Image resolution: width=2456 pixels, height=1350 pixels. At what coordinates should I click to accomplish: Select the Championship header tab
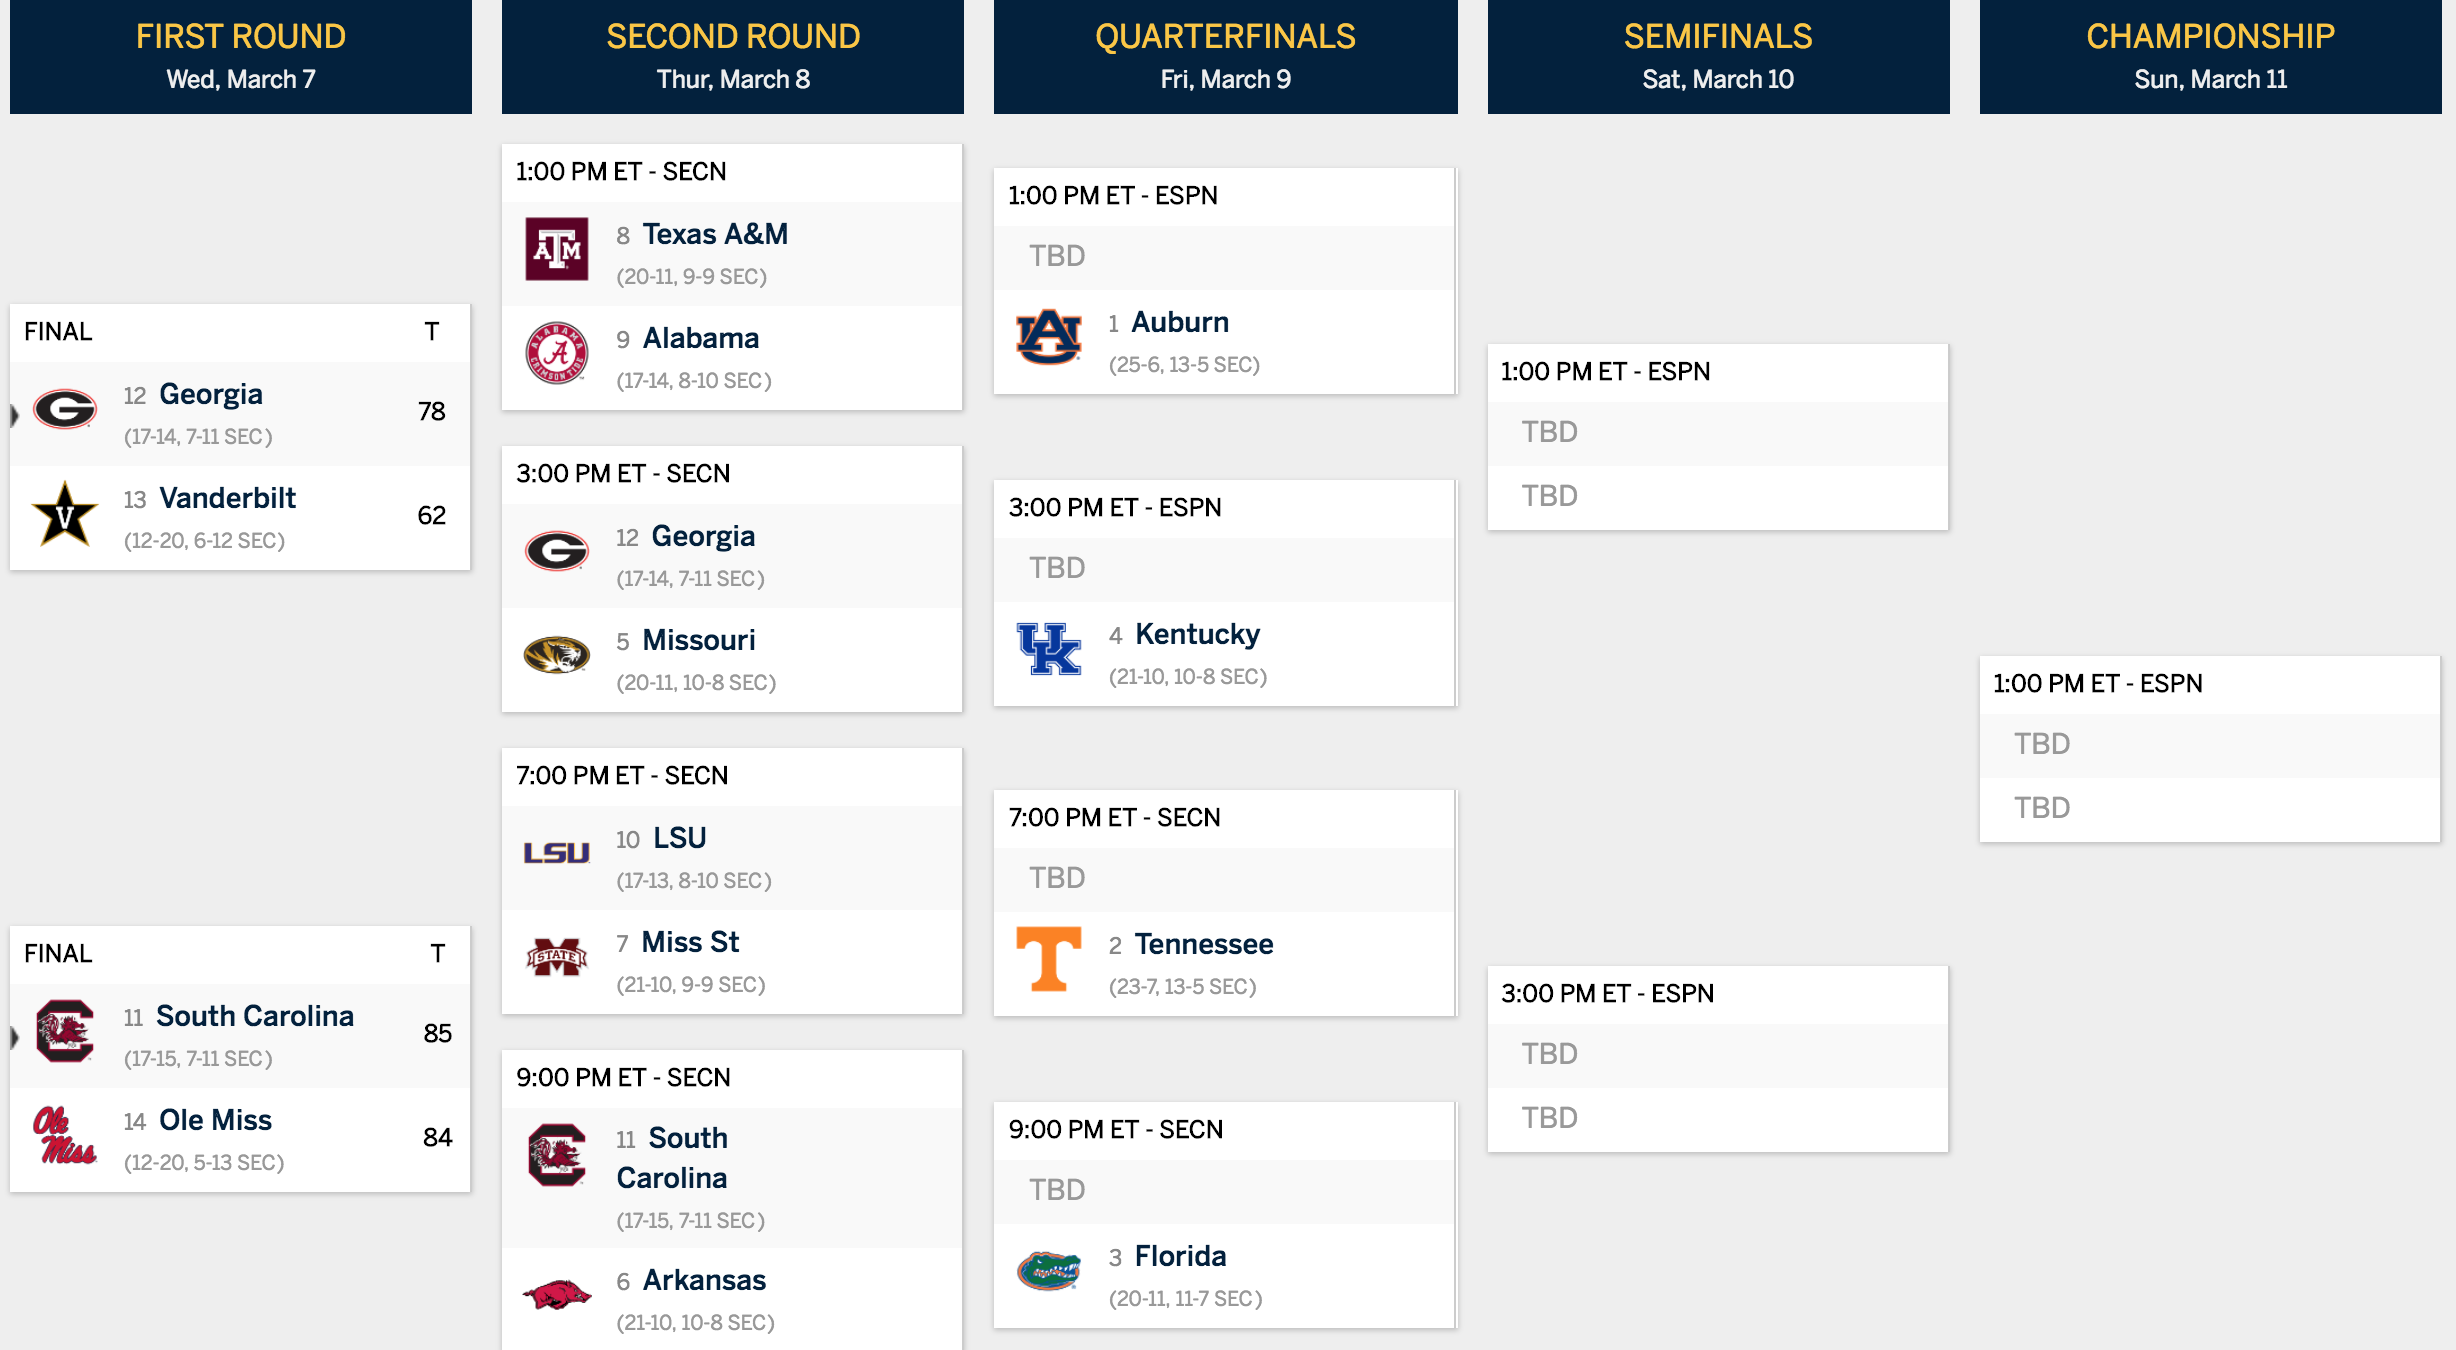(x=2210, y=57)
